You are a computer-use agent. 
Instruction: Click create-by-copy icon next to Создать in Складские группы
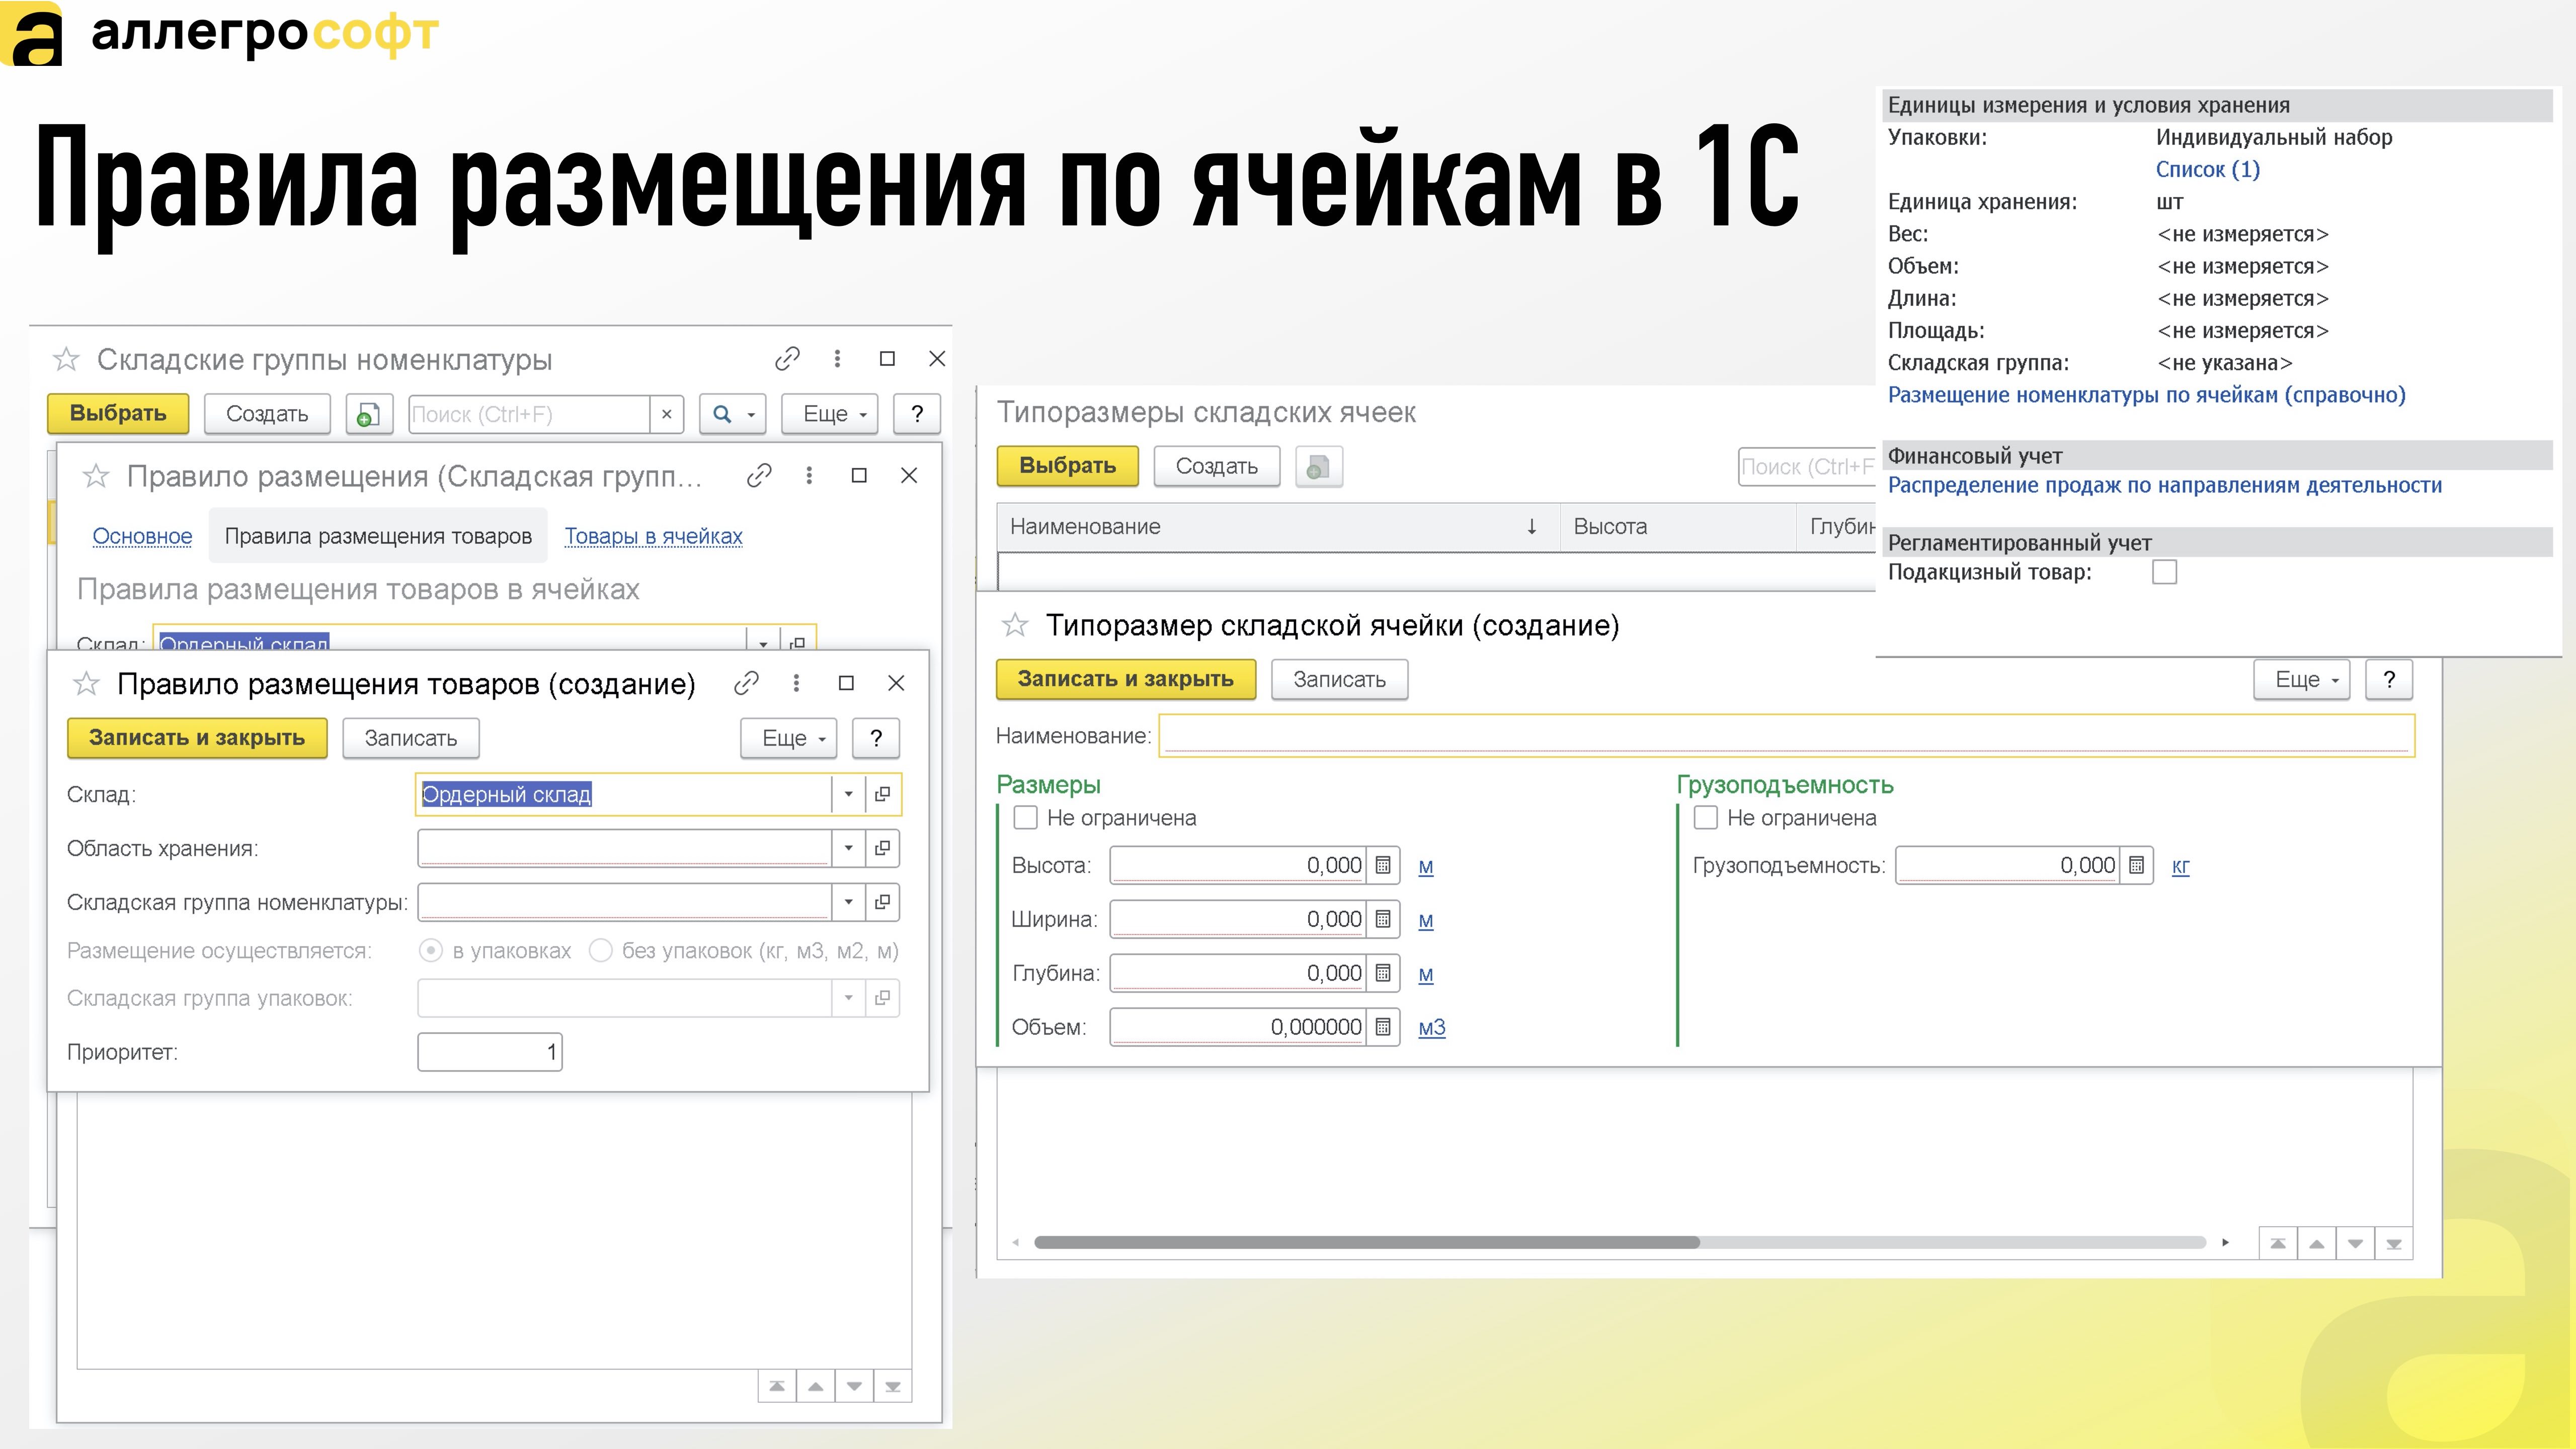[x=369, y=414]
